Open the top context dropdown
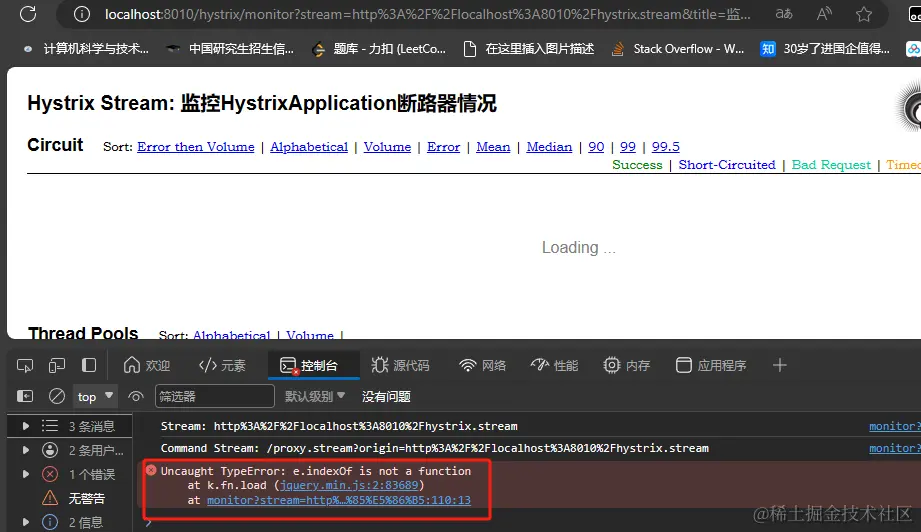921x532 pixels. tap(95, 396)
